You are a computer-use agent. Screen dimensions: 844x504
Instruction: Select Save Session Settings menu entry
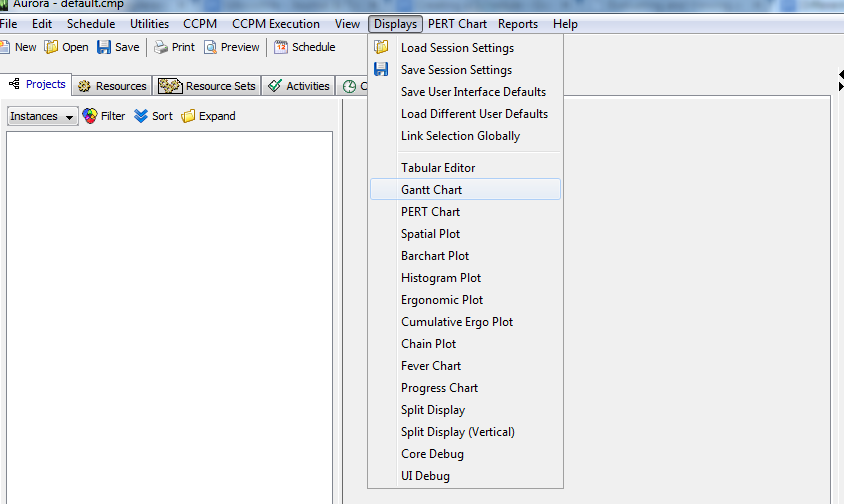[456, 70]
